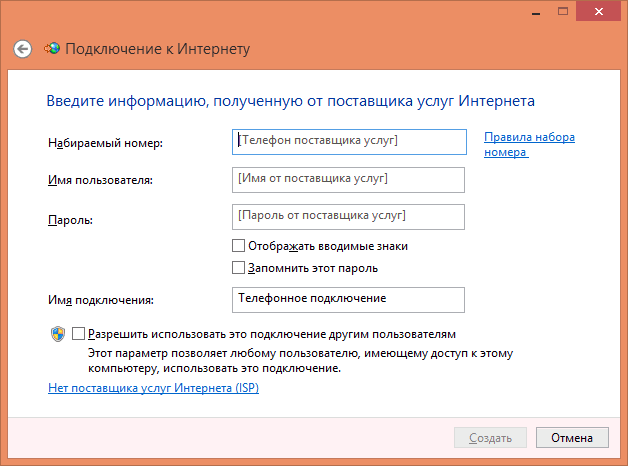628x466 pixels.
Task: Click the UAC shield icon
Action: [58, 334]
